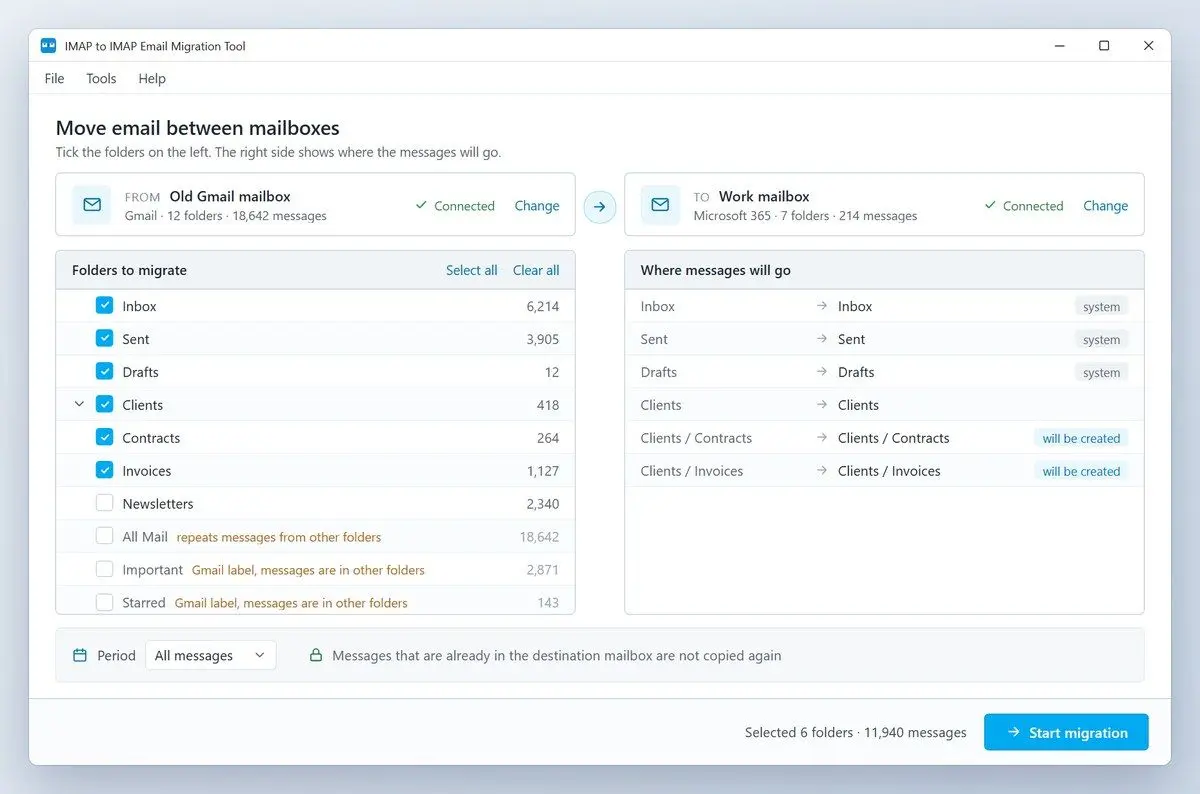Click Select all folders
The width and height of the screenshot is (1200, 794).
point(471,270)
